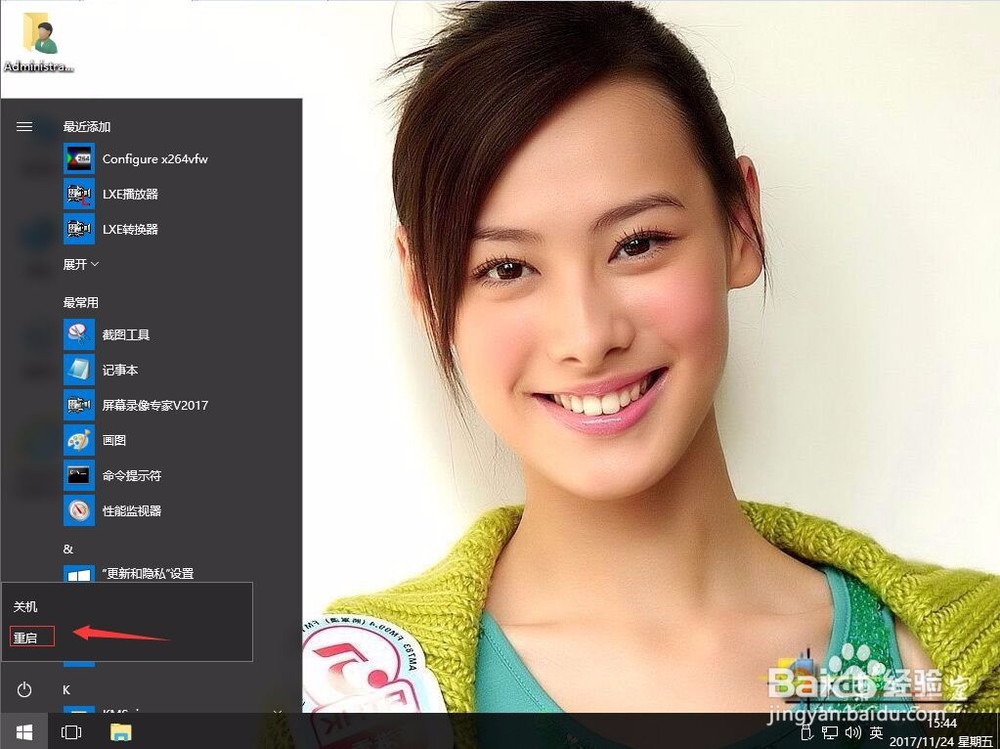The image size is (1000, 749).
Task: Open Task View from the taskbar
Action: 71,732
